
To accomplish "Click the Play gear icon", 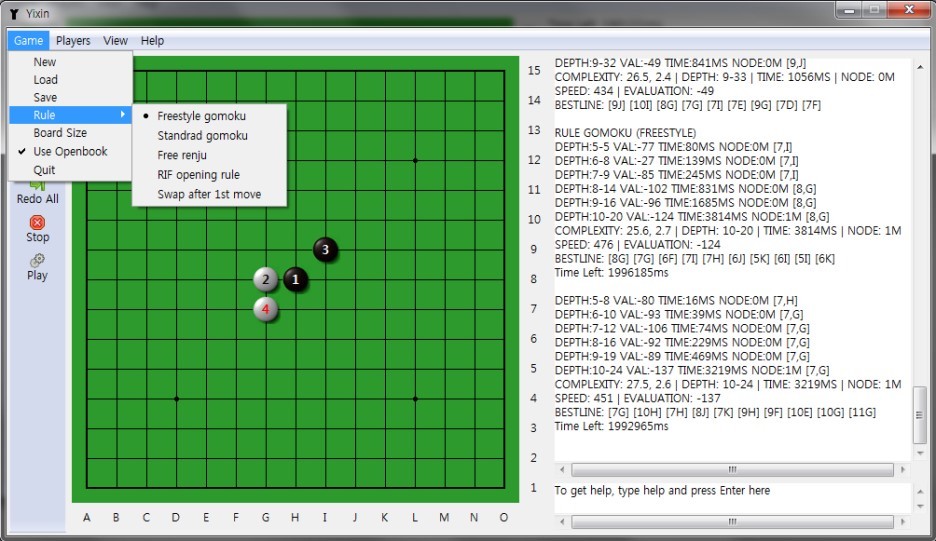I will (37, 260).
